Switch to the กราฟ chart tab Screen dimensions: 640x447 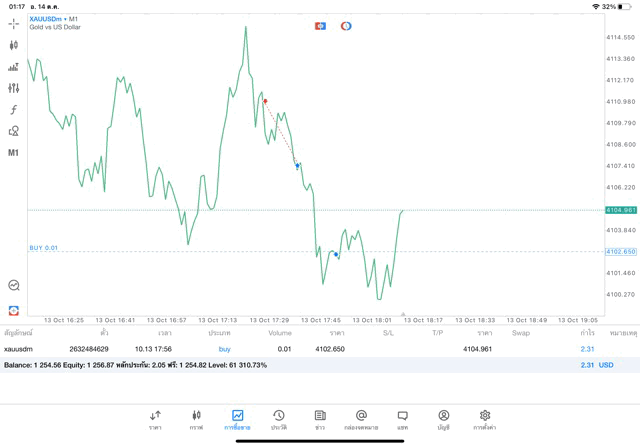(x=196, y=420)
